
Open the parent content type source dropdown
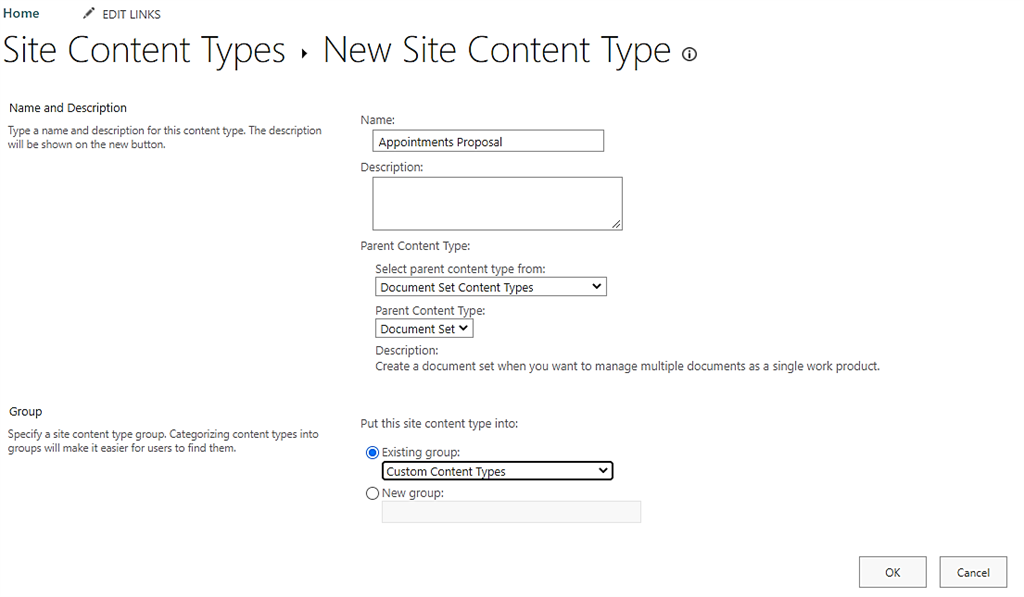[490, 286]
